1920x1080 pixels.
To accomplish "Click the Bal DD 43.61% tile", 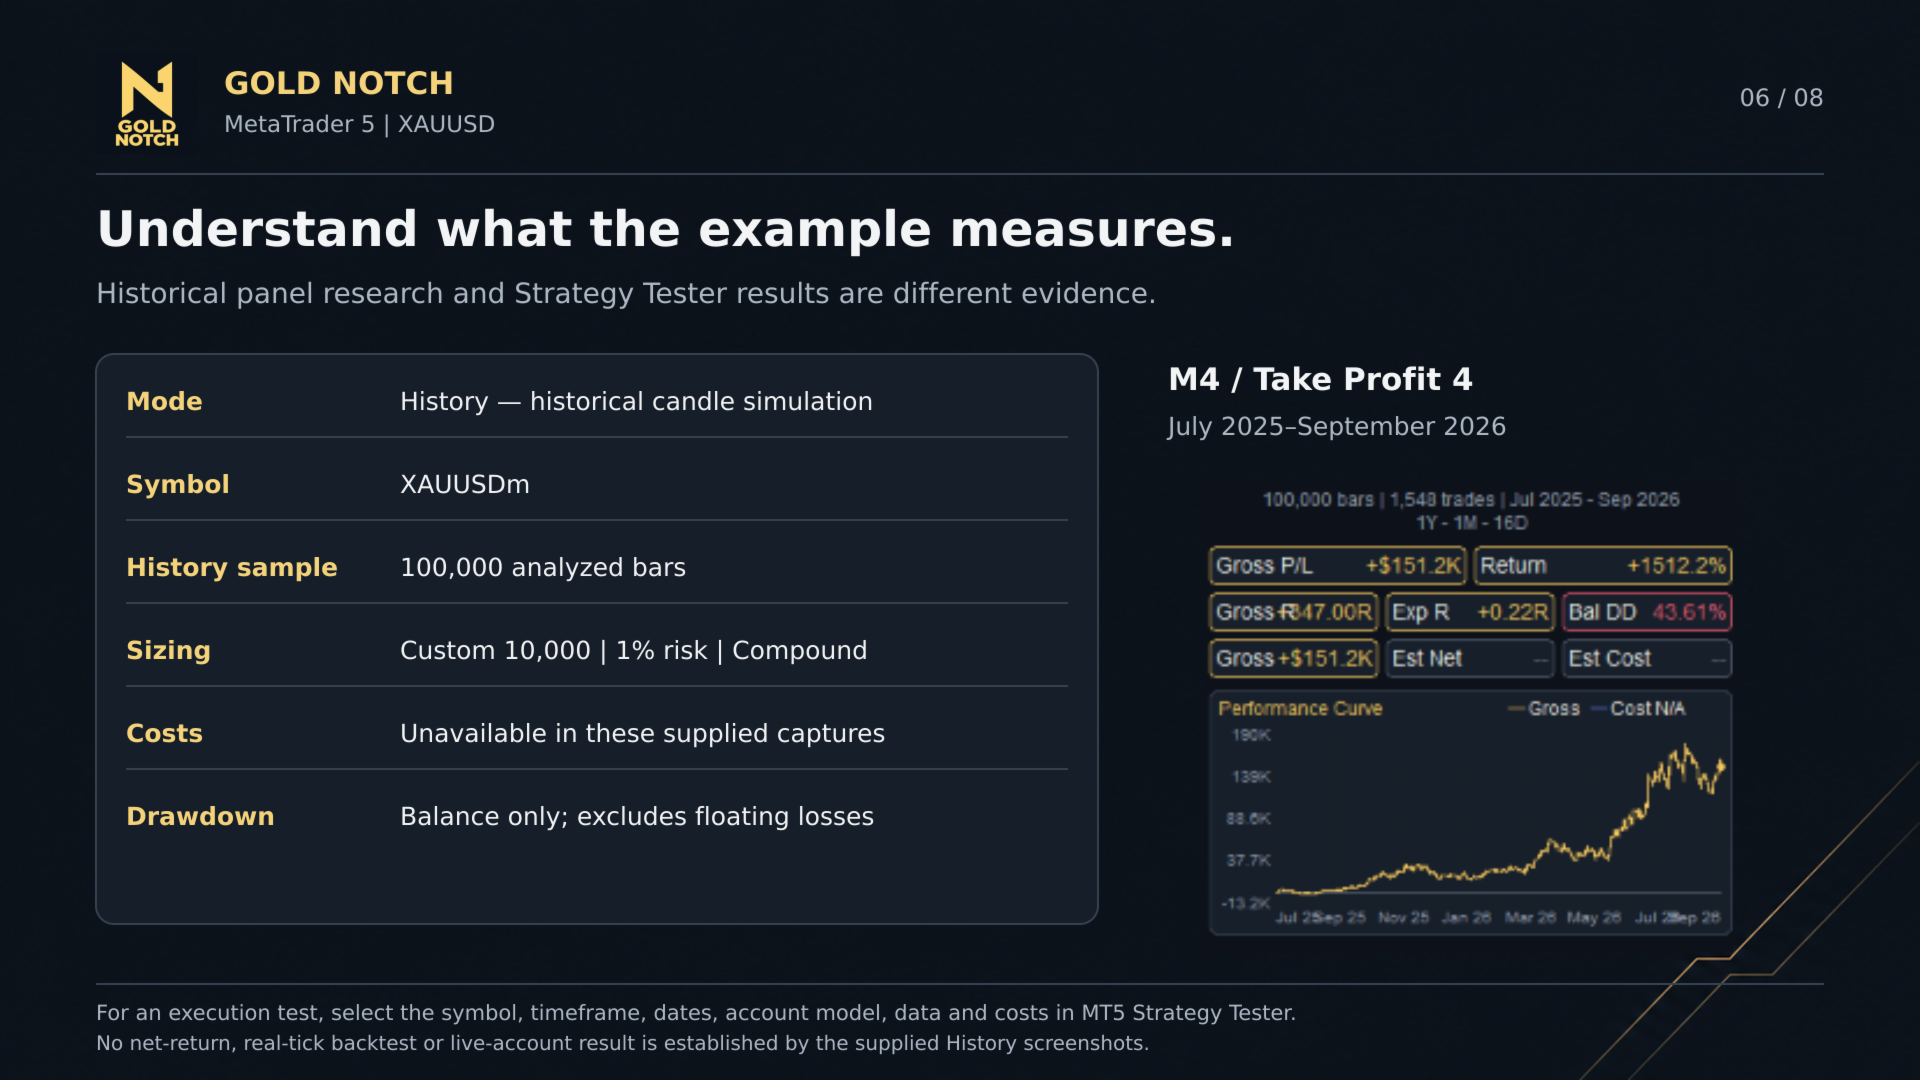I will [x=1647, y=612].
